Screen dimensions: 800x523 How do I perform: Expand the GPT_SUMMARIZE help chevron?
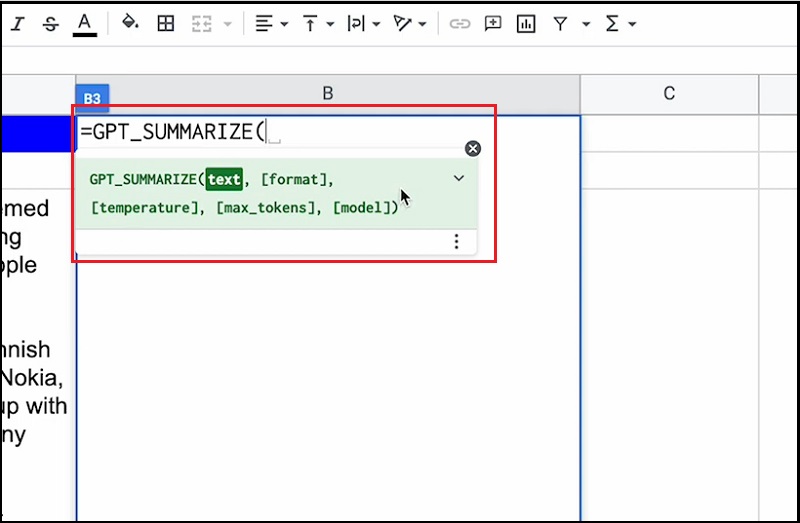[459, 179]
